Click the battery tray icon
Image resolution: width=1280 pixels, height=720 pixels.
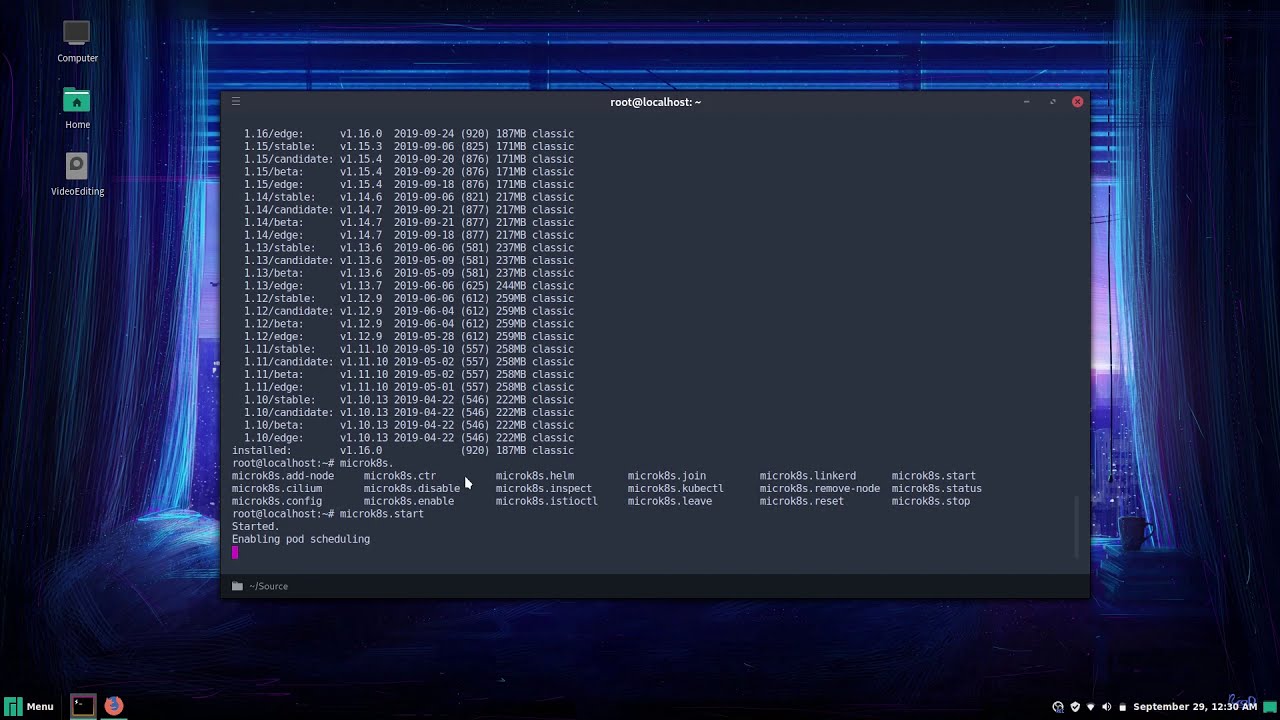1123,707
